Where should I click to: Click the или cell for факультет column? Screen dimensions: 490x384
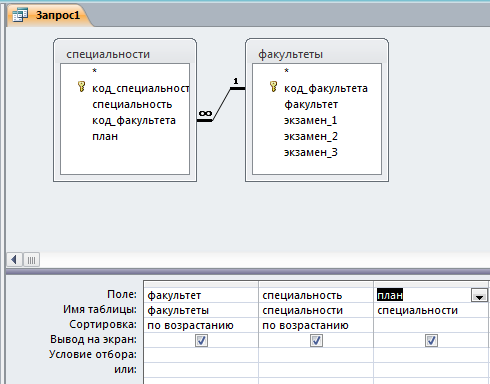(201, 370)
